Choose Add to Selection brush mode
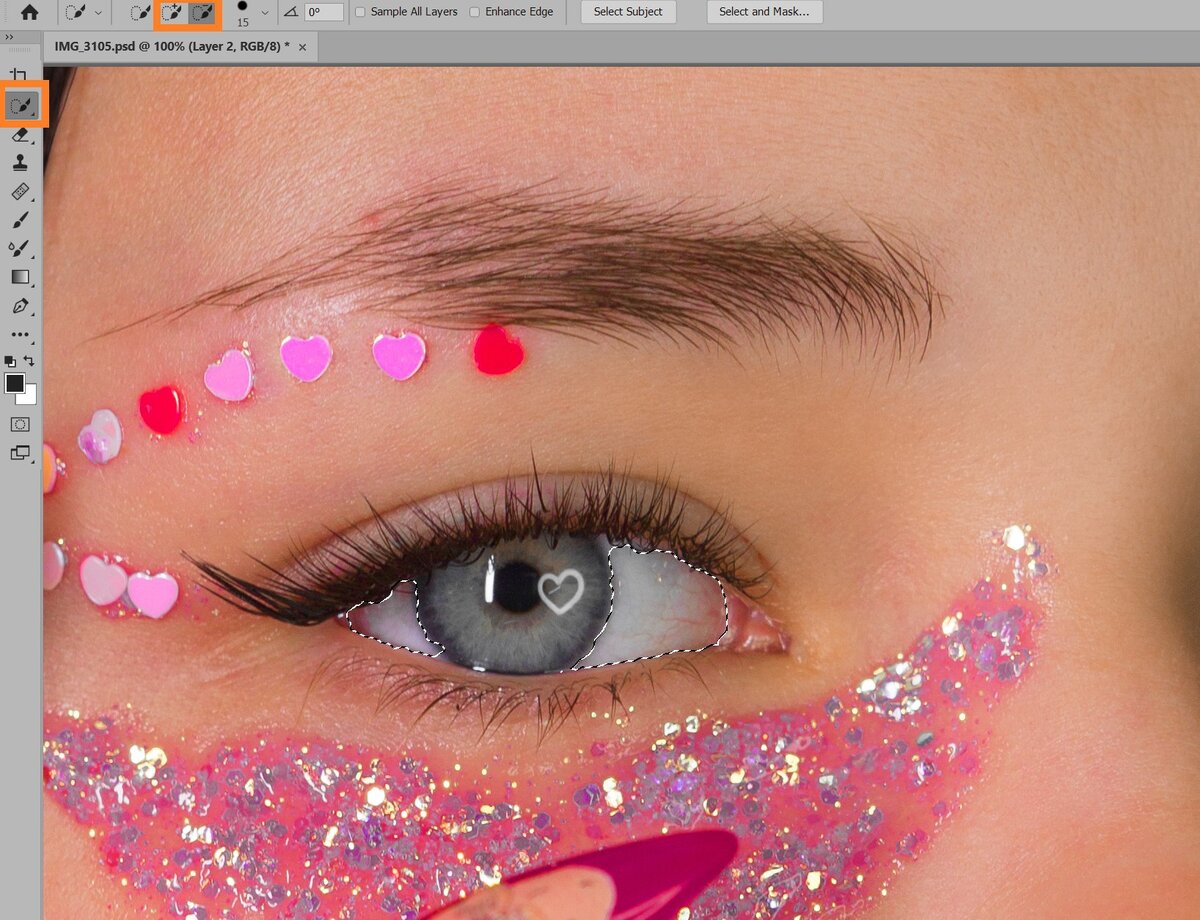Image resolution: width=1200 pixels, height=920 pixels. (172, 13)
